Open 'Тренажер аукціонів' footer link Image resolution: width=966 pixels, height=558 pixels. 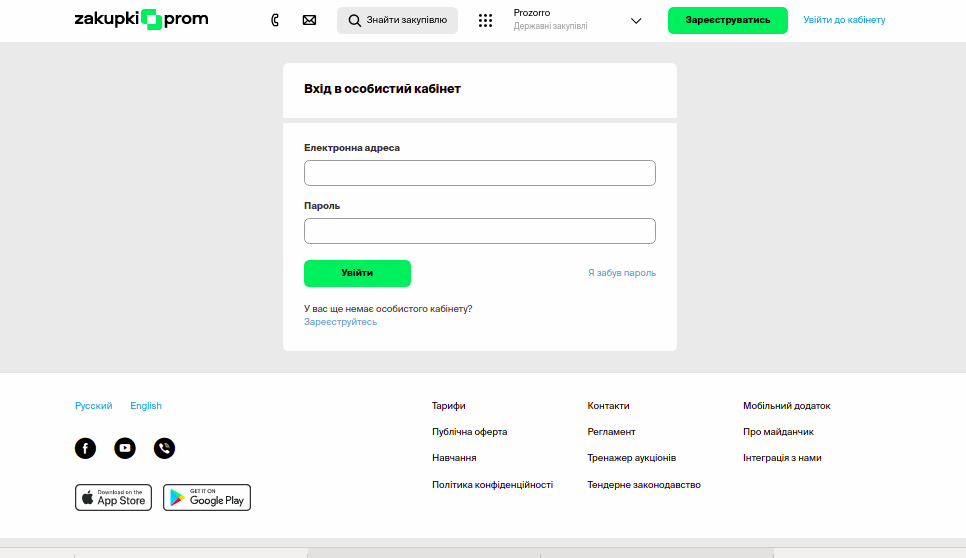coord(631,458)
